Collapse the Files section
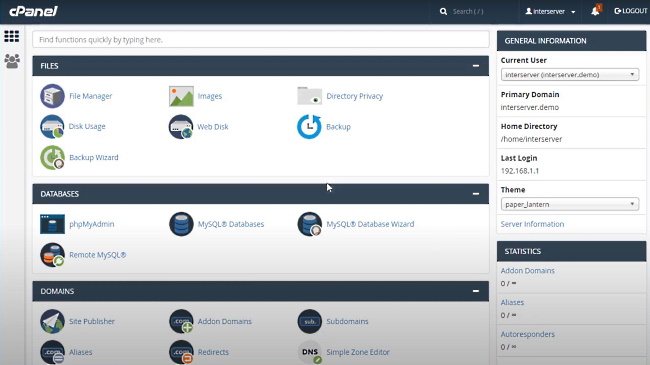The image size is (650, 365). pos(476,66)
